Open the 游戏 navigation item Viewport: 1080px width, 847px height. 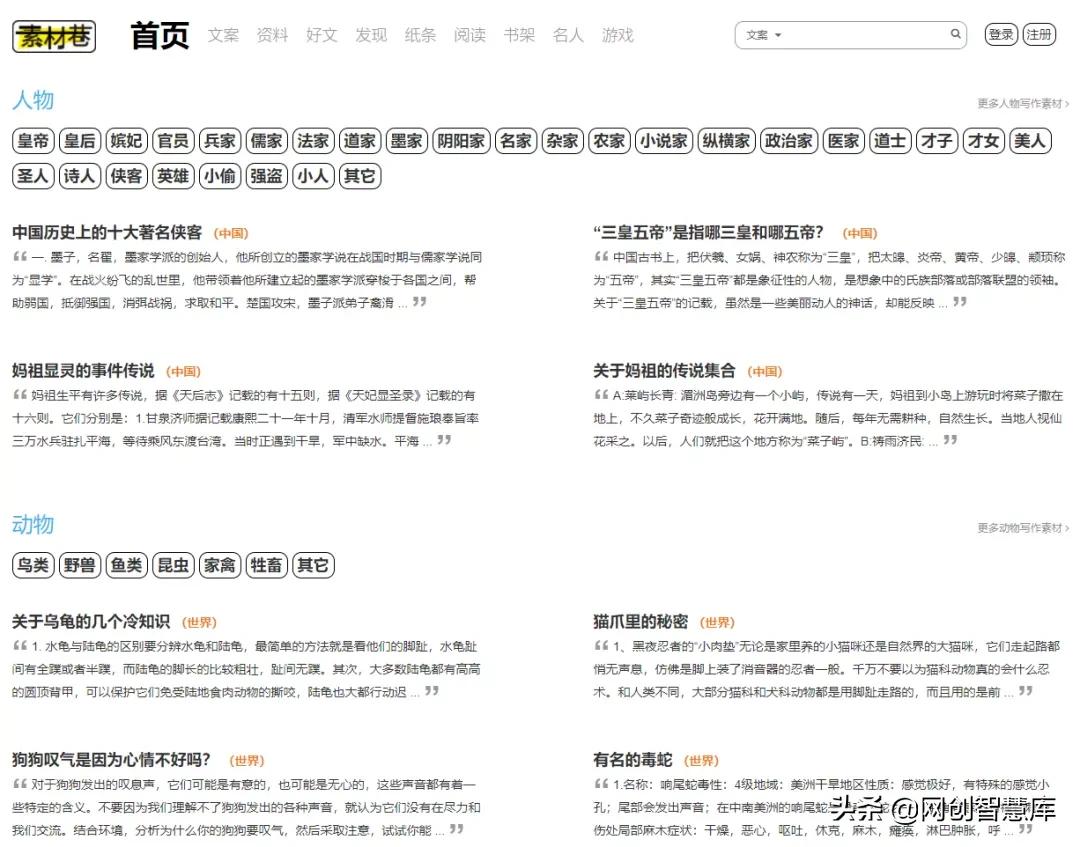click(617, 36)
